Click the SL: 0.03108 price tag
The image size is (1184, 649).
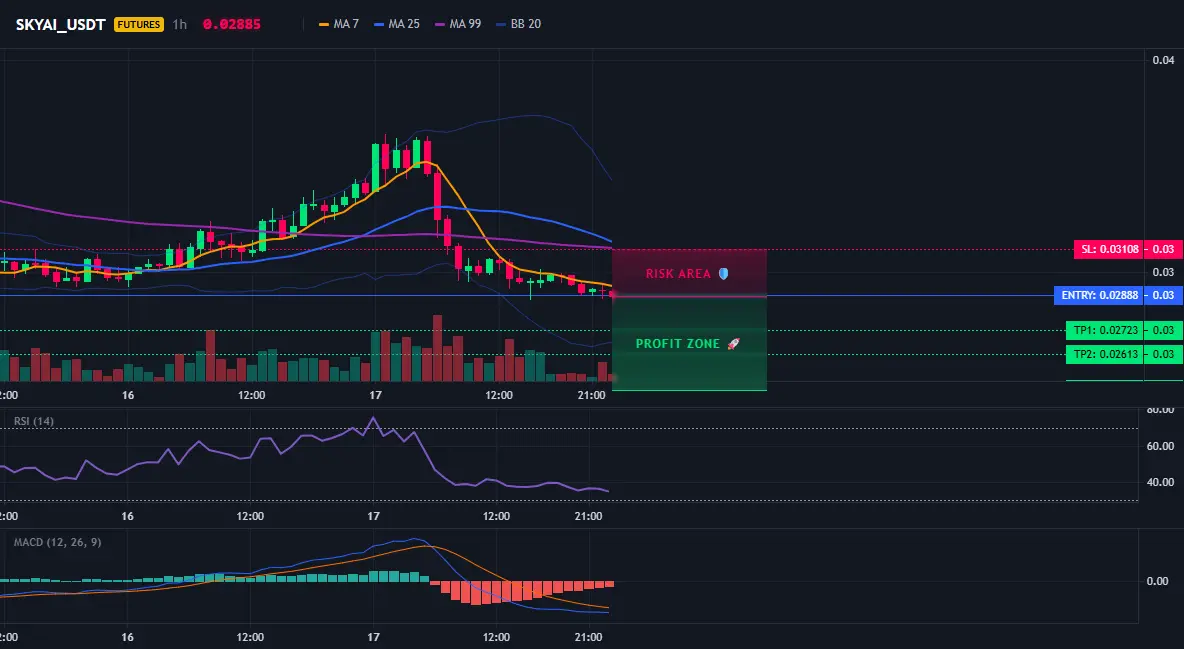(1109, 249)
